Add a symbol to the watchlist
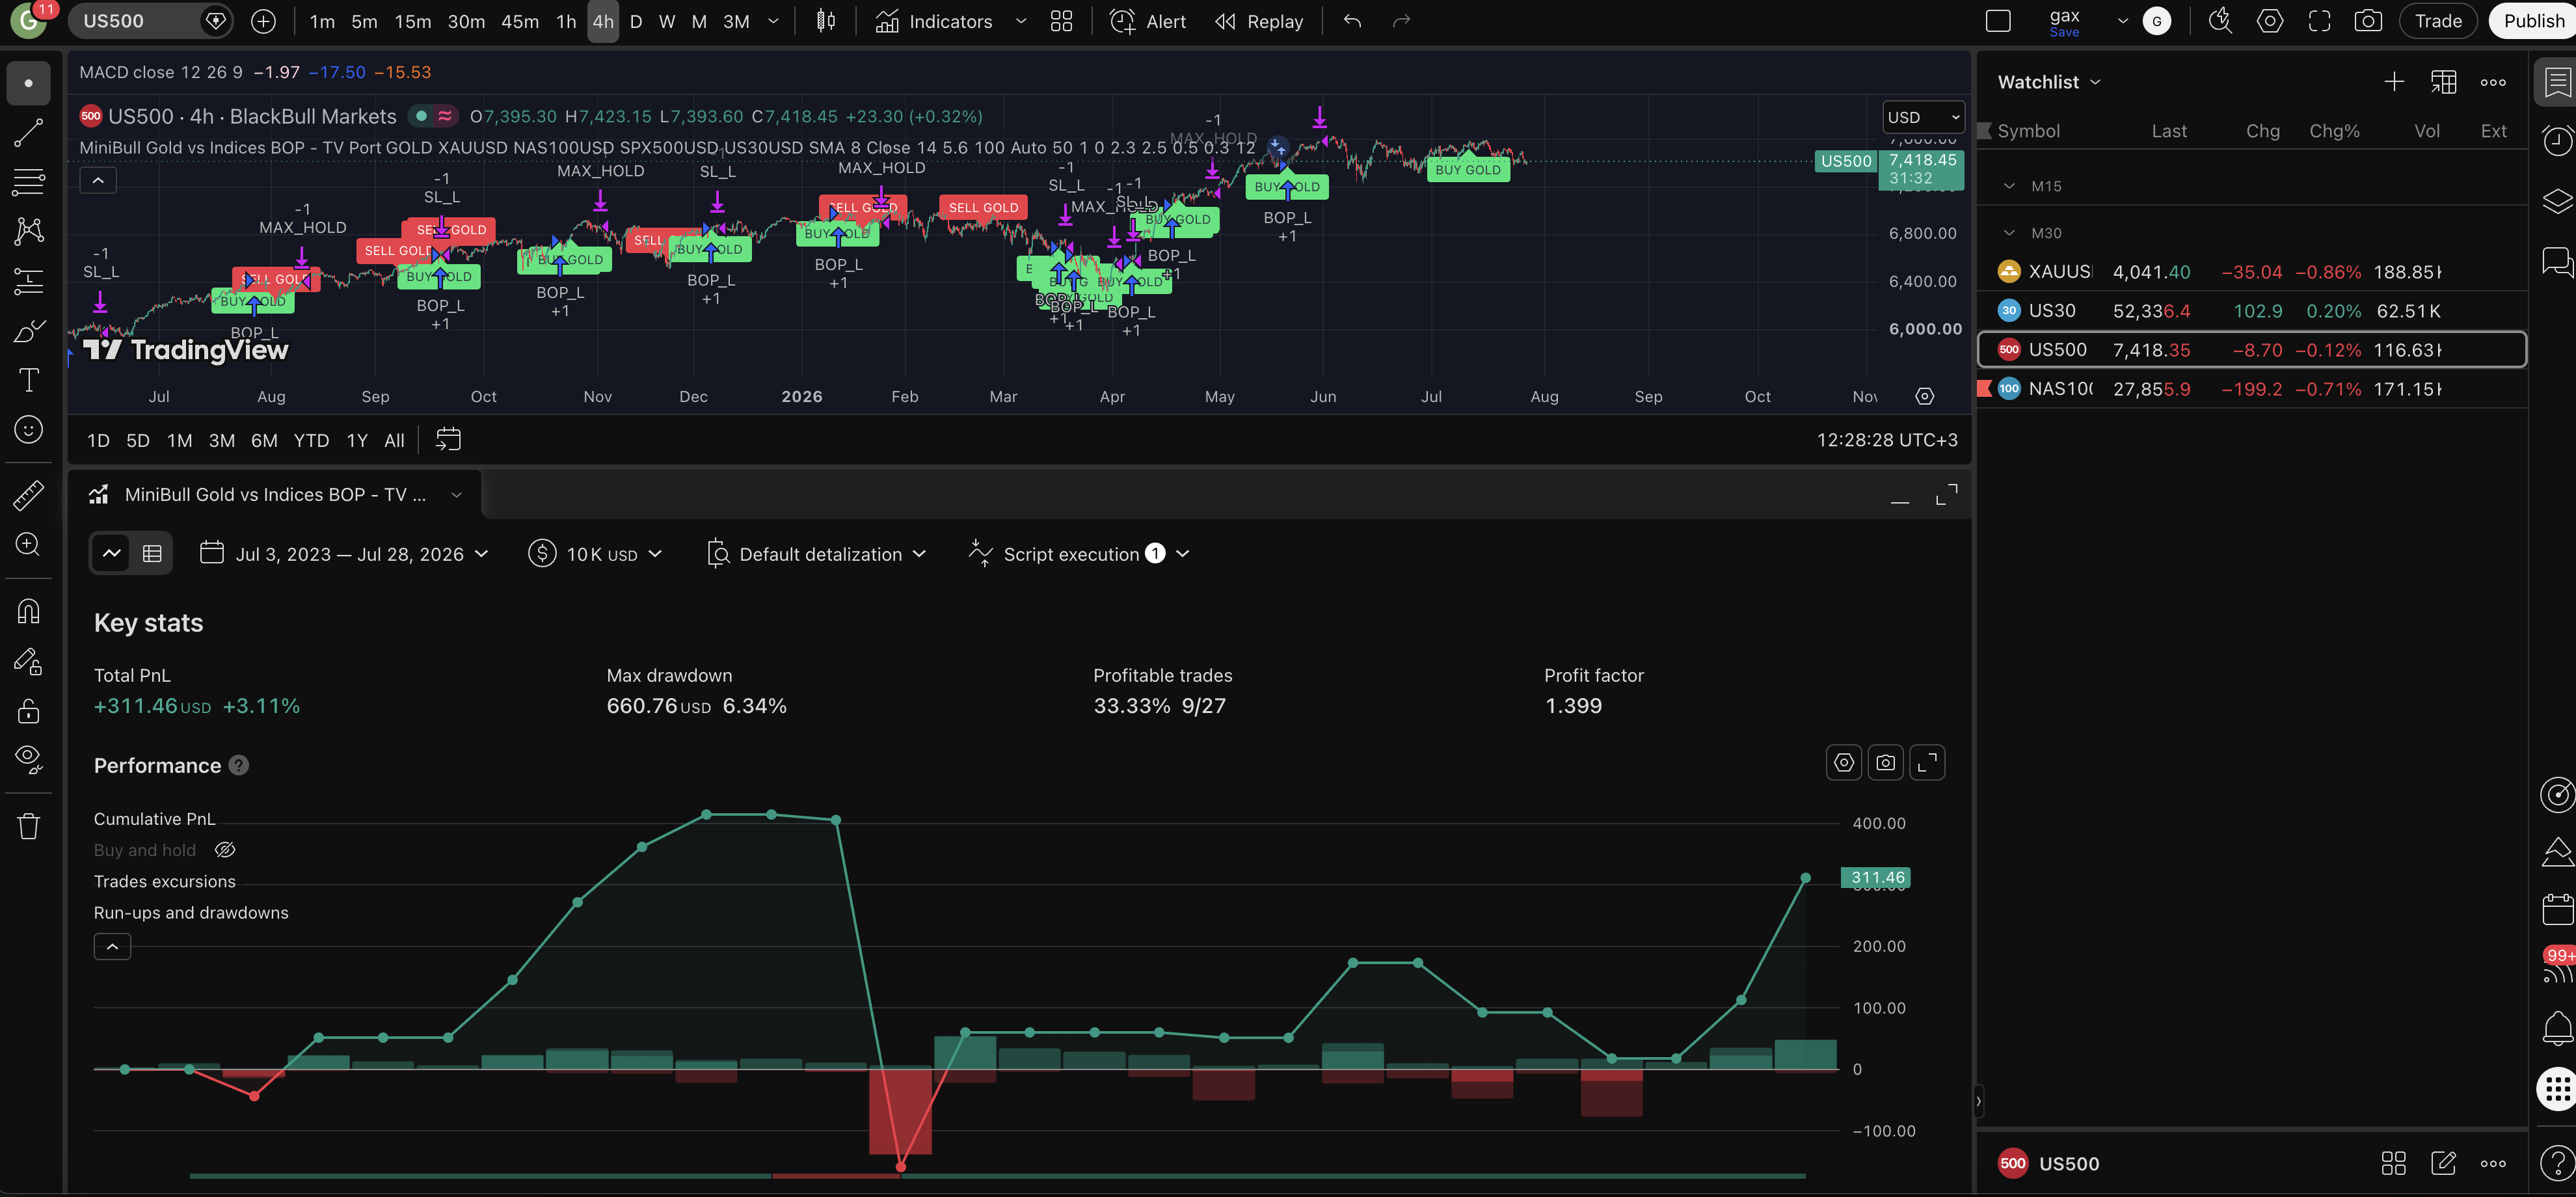 click(x=2394, y=82)
